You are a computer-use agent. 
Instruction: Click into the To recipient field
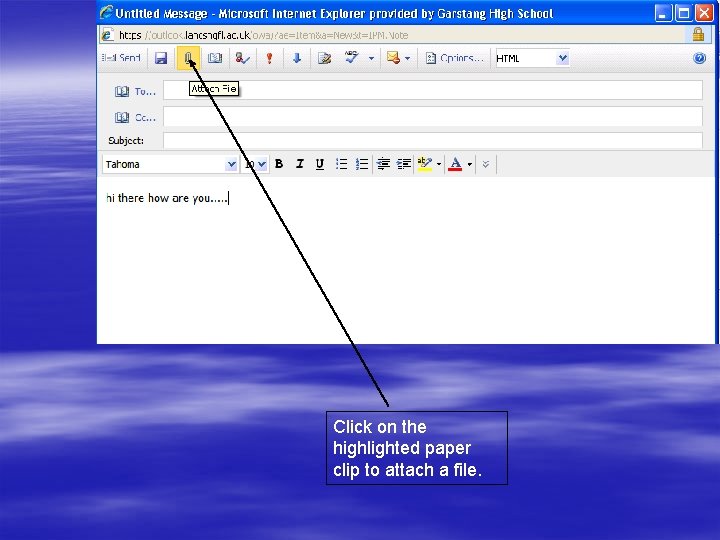433,90
